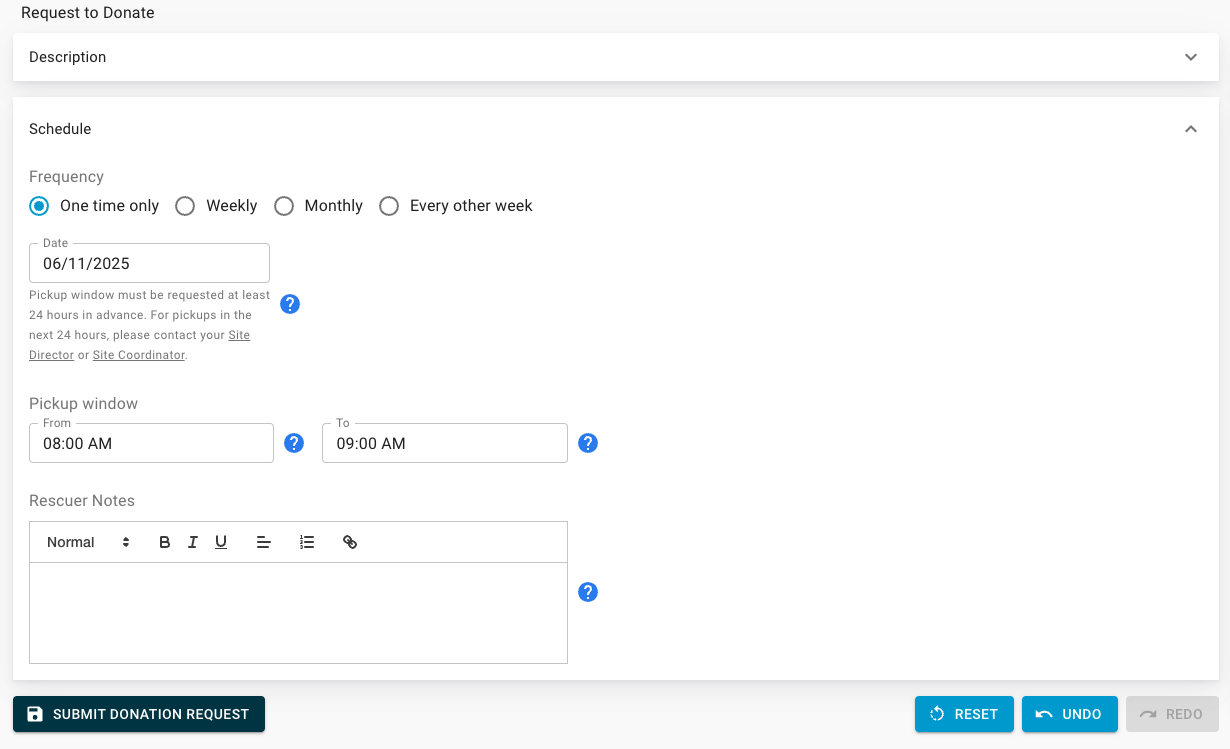Expand the Description section
This screenshot has height=749, width=1230.
[x=616, y=57]
